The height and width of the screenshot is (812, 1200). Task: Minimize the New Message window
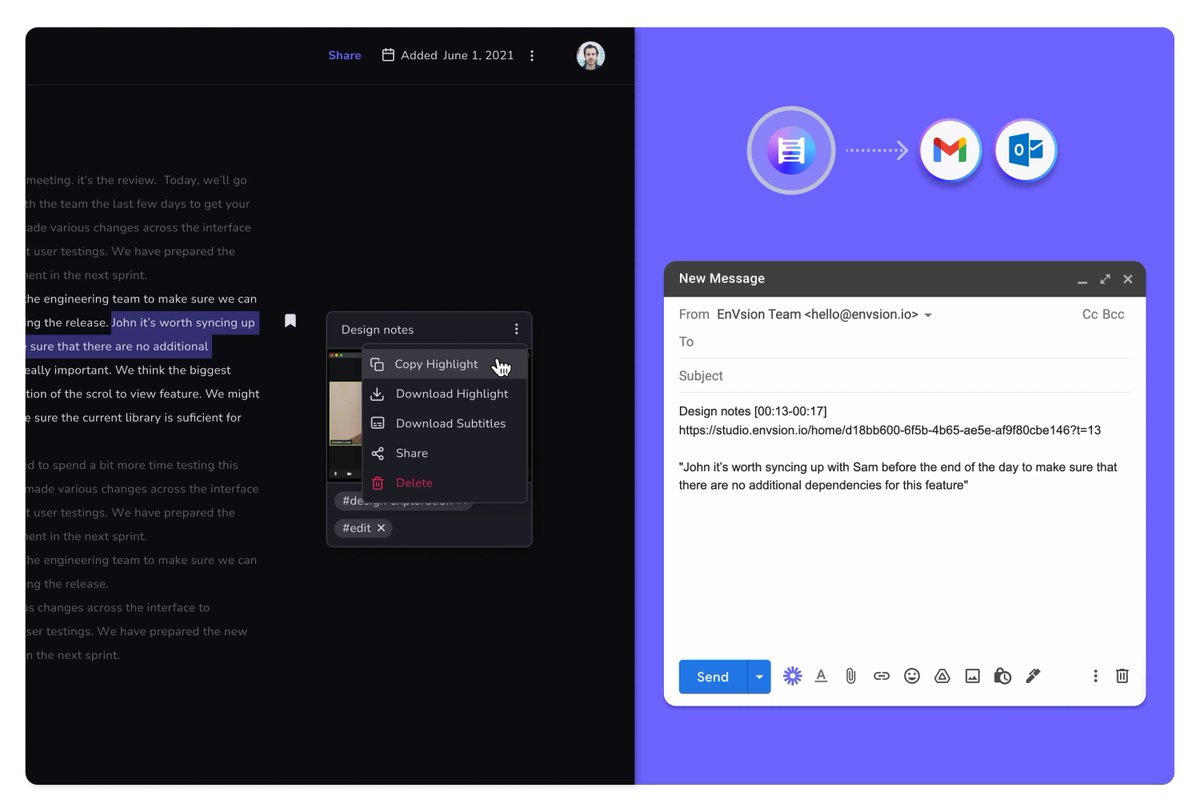pos(1082,282)
